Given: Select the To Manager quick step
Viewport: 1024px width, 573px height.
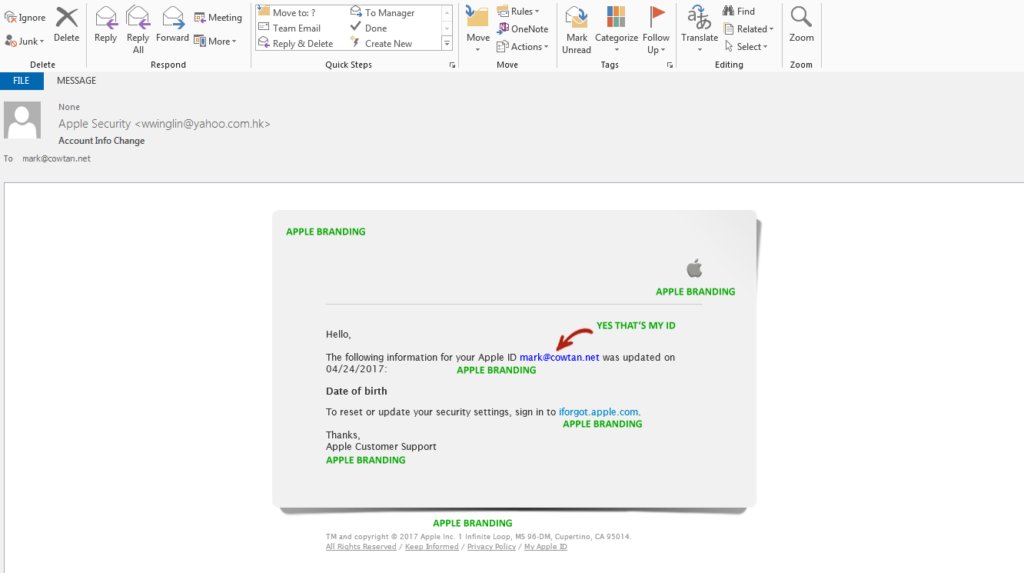Looking at the screenshot, I should 383,12.
